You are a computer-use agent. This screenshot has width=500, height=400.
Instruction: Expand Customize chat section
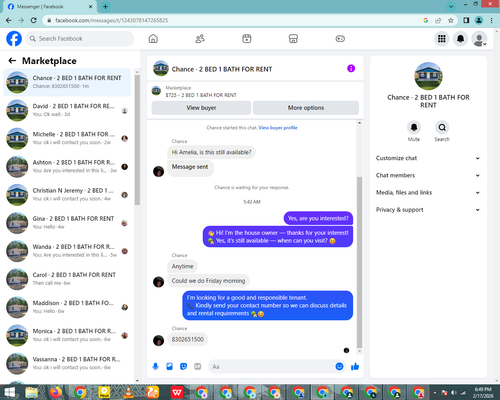point(428,158)
